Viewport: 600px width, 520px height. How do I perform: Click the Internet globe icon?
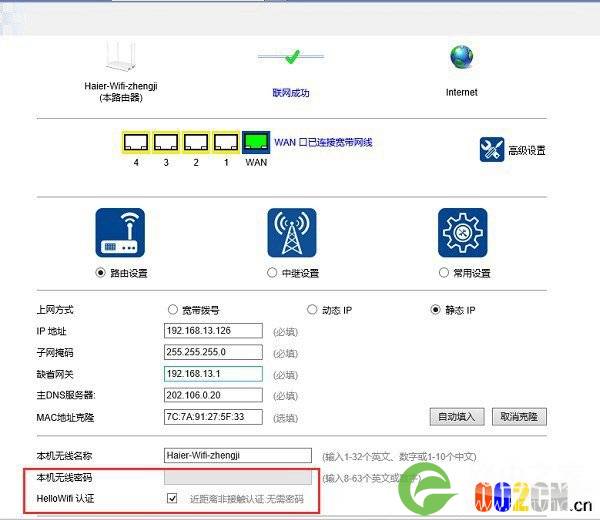[x=461, y=57]
